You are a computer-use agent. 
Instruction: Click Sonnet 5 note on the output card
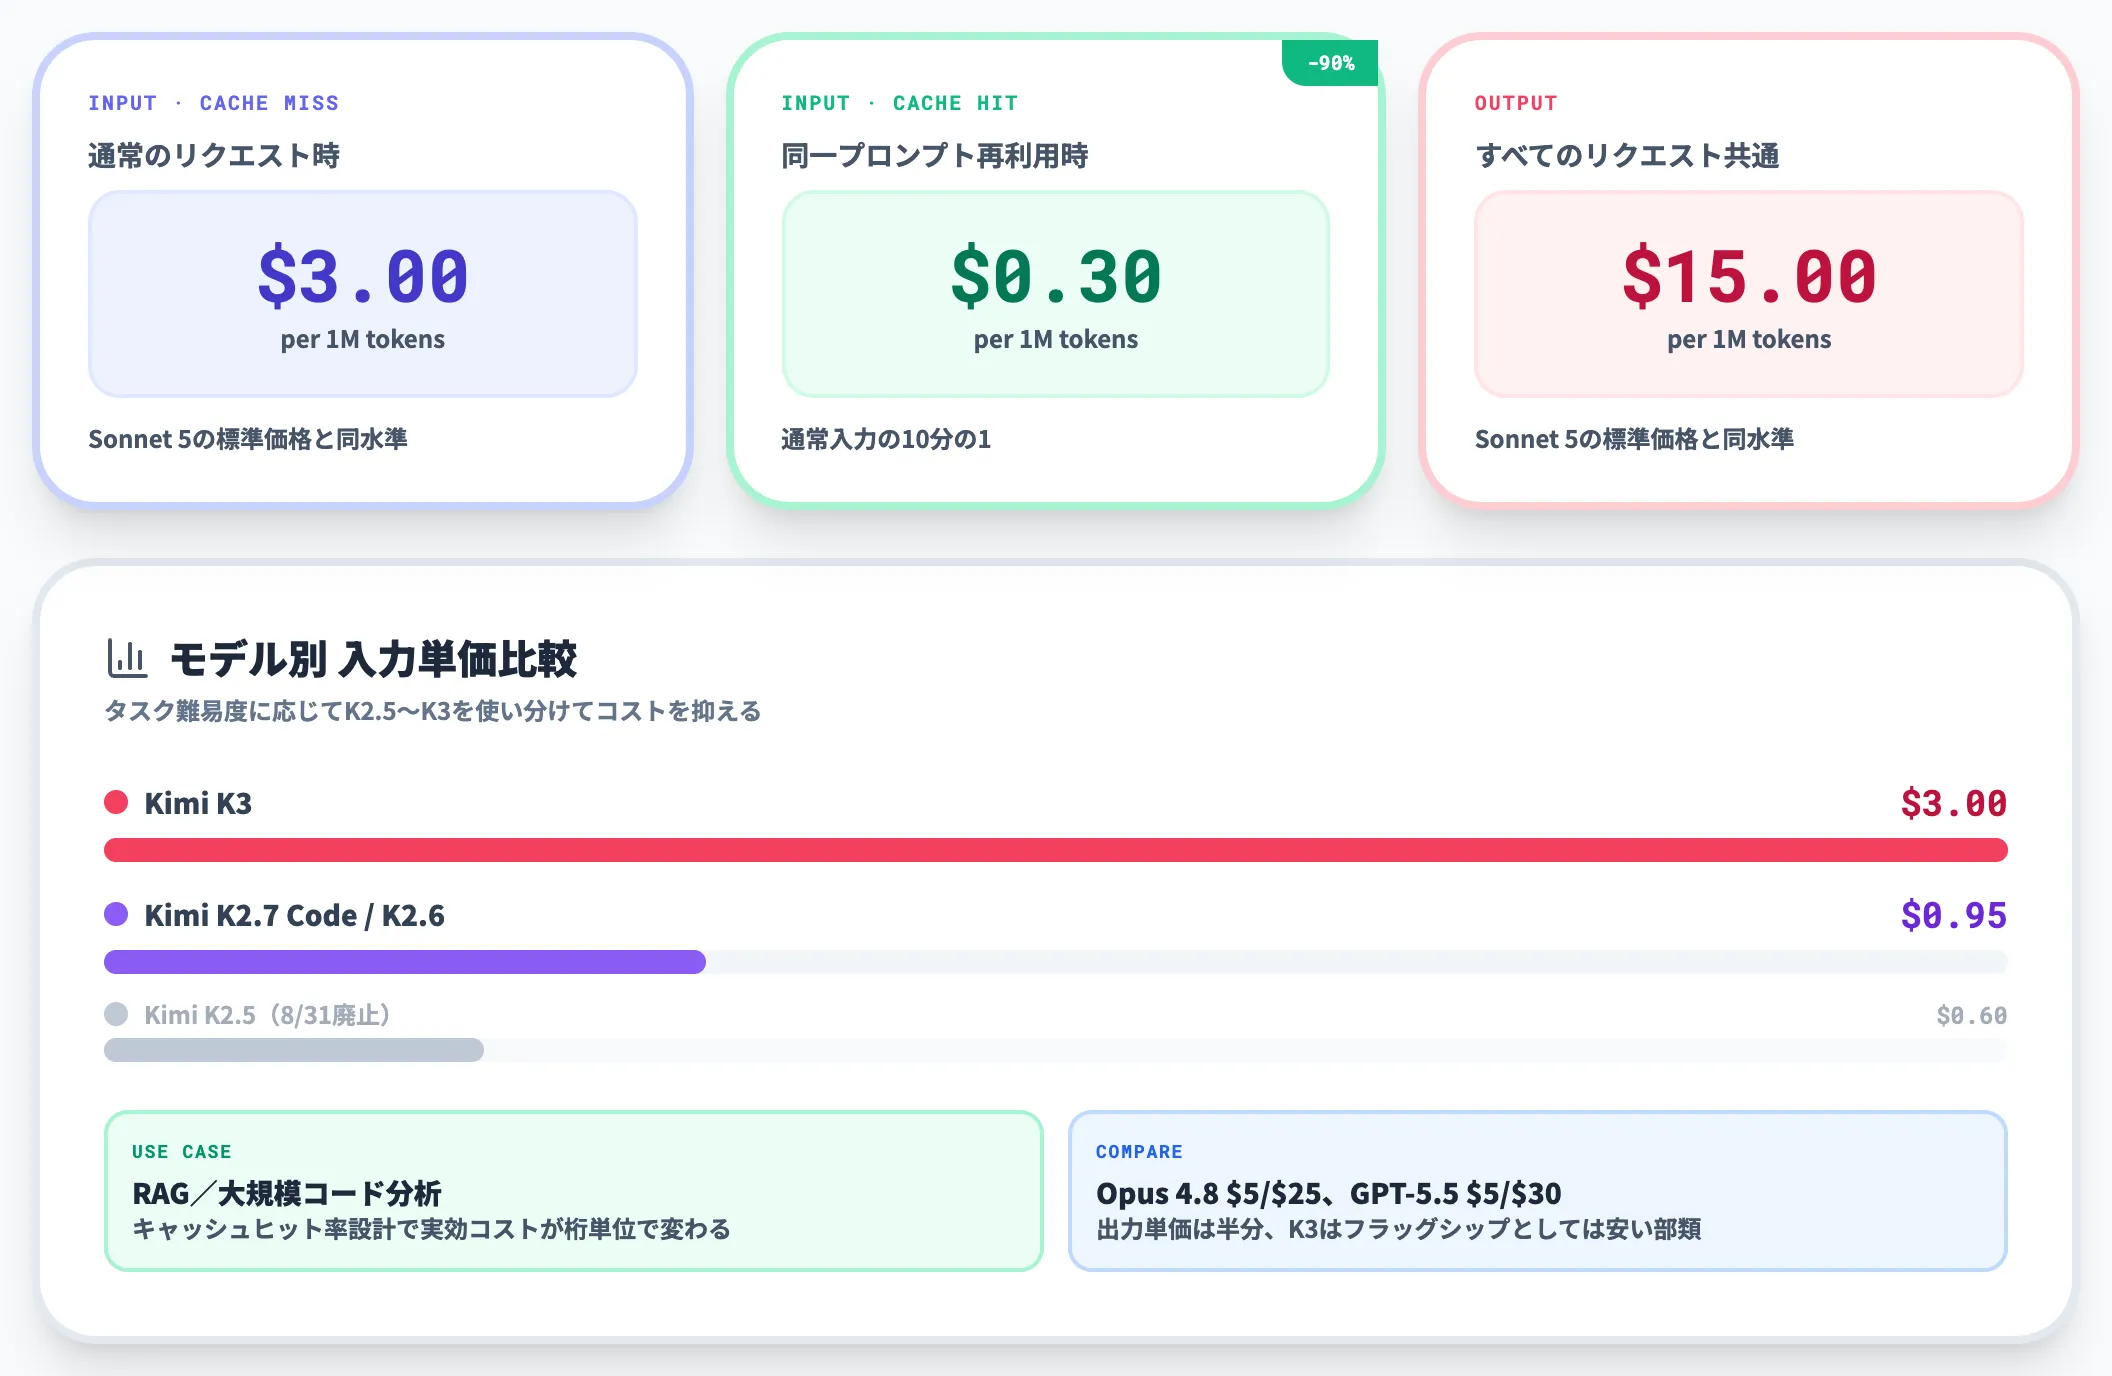point(1634,439)
